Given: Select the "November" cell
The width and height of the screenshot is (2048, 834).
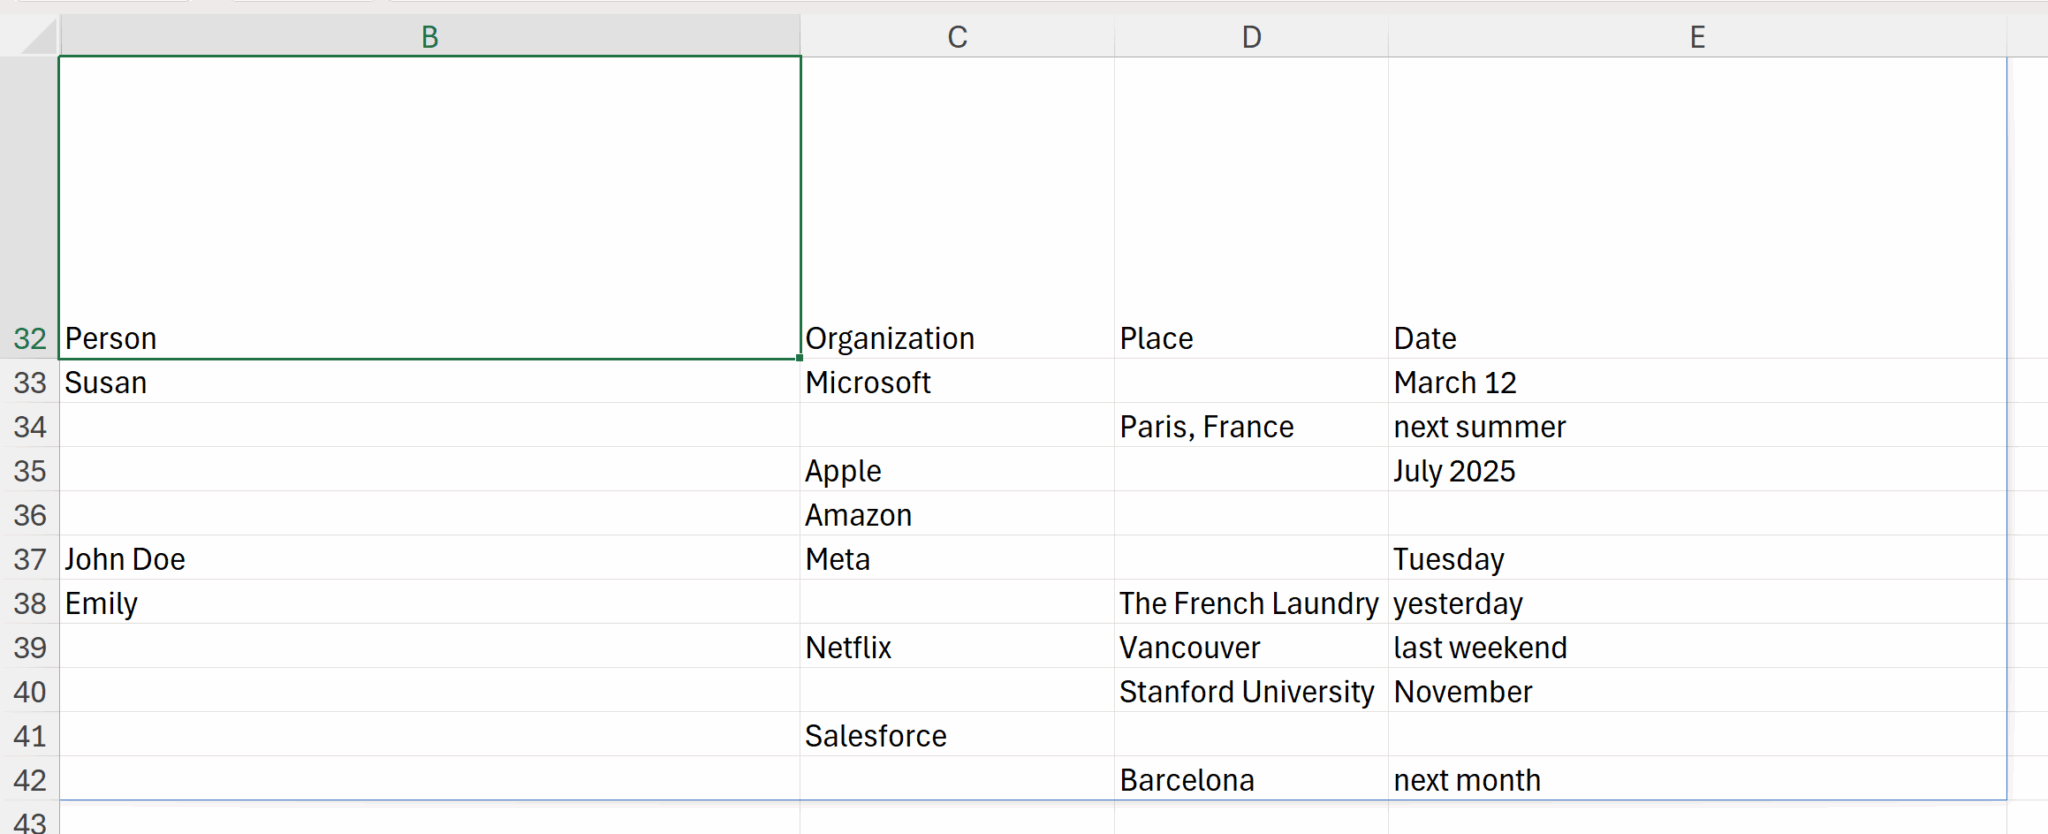Looking at the screenshot, I should coord(1697,690).
